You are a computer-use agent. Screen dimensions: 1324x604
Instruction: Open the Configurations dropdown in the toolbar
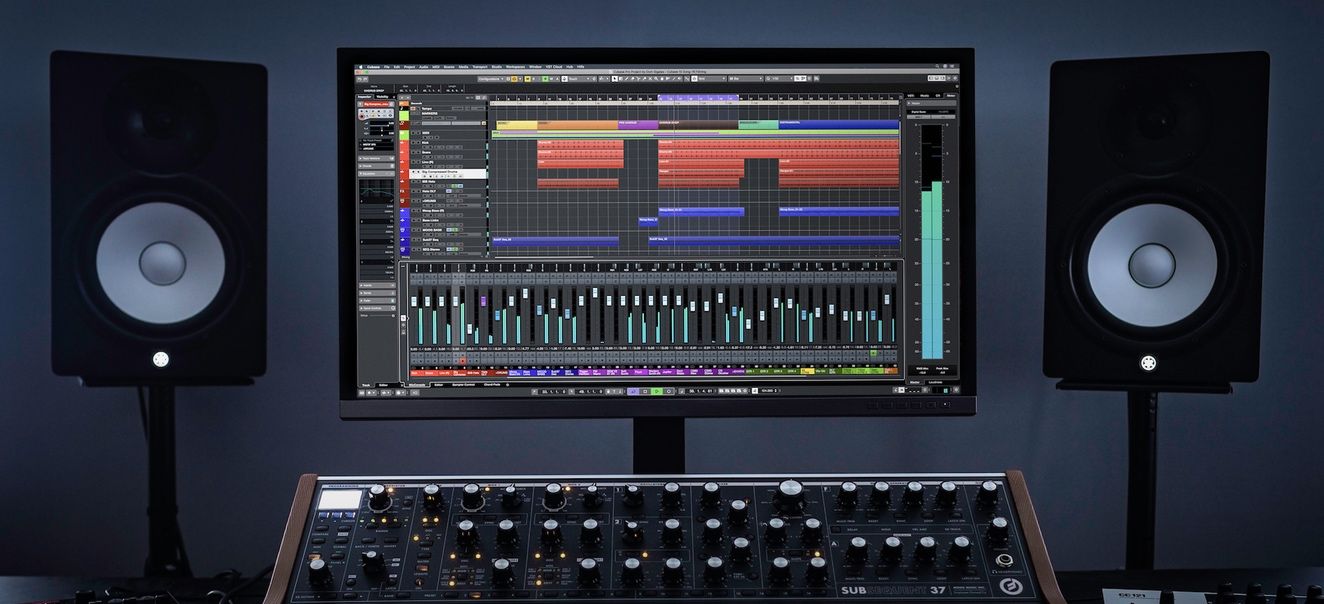pyautogui.click(x=491, y=79)
